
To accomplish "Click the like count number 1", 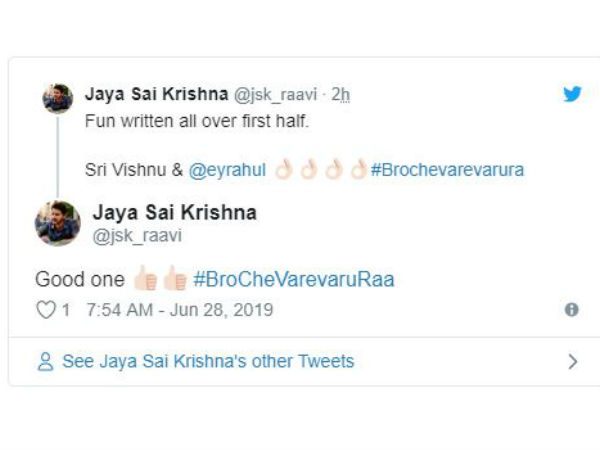I will coord(66,310).
